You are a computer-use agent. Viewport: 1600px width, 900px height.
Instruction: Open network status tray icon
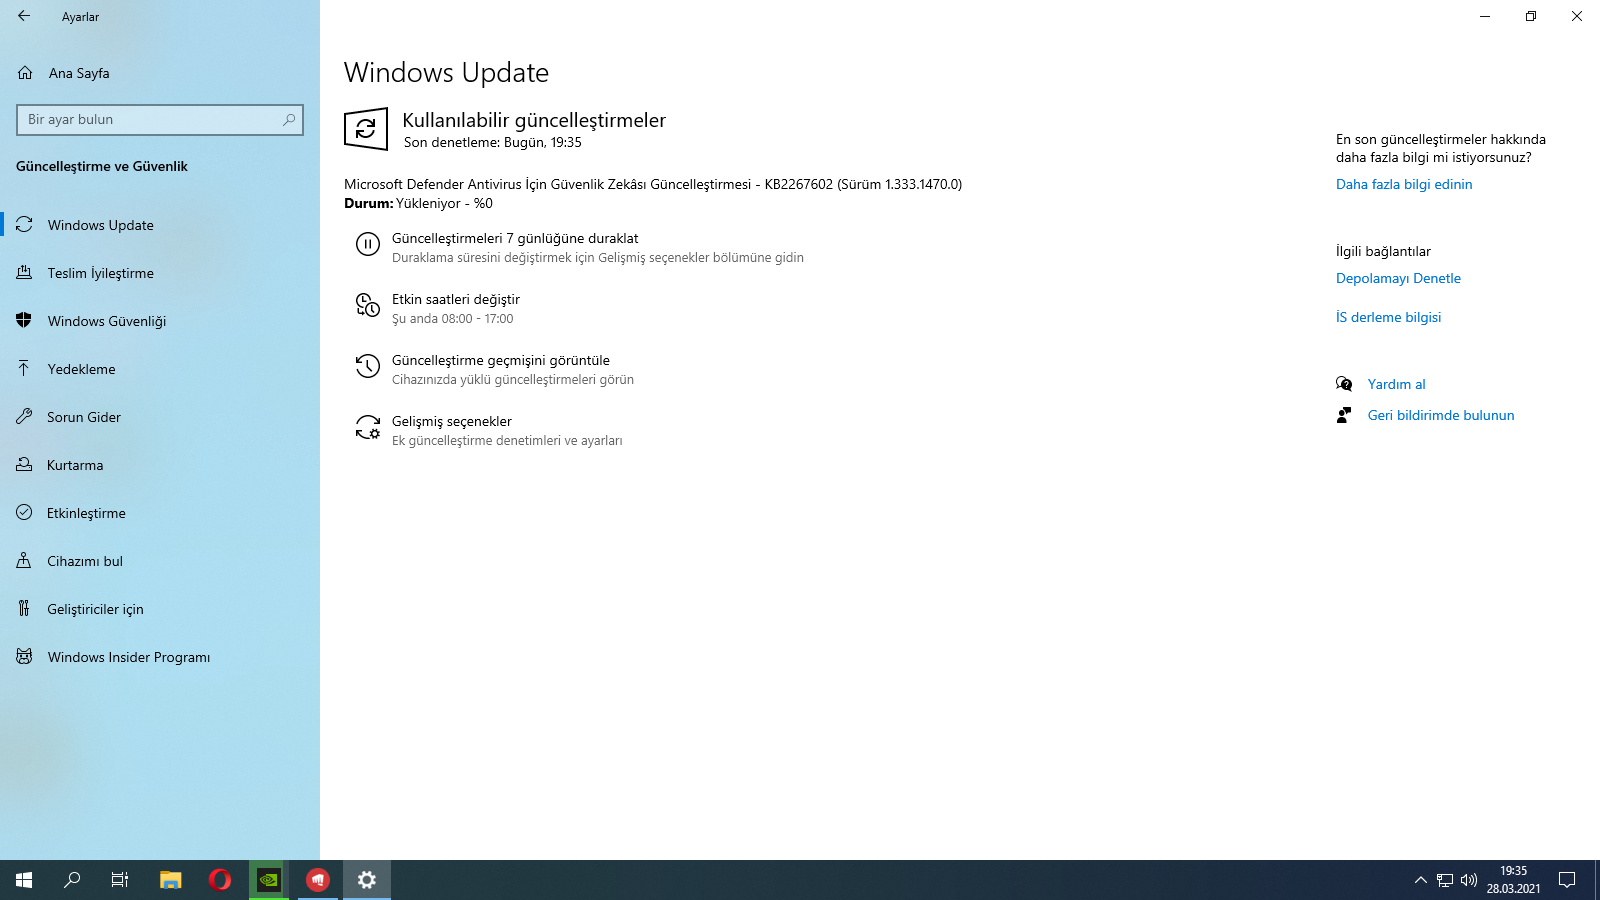pos(1445,880)
